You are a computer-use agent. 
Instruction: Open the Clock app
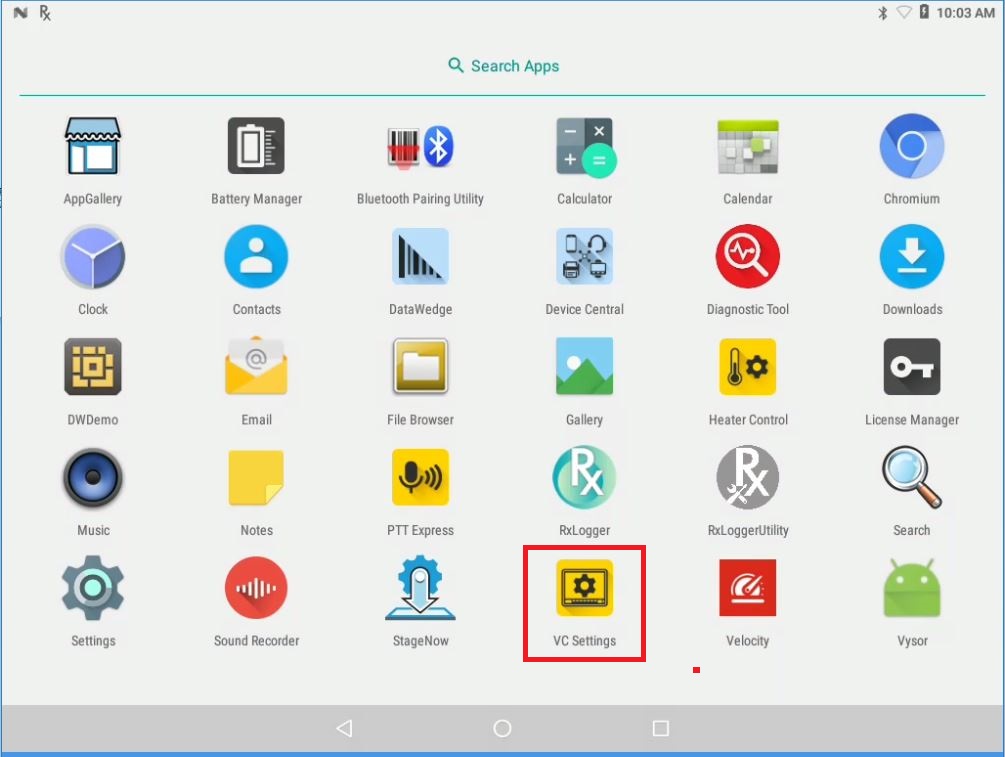tap(93, 256)
